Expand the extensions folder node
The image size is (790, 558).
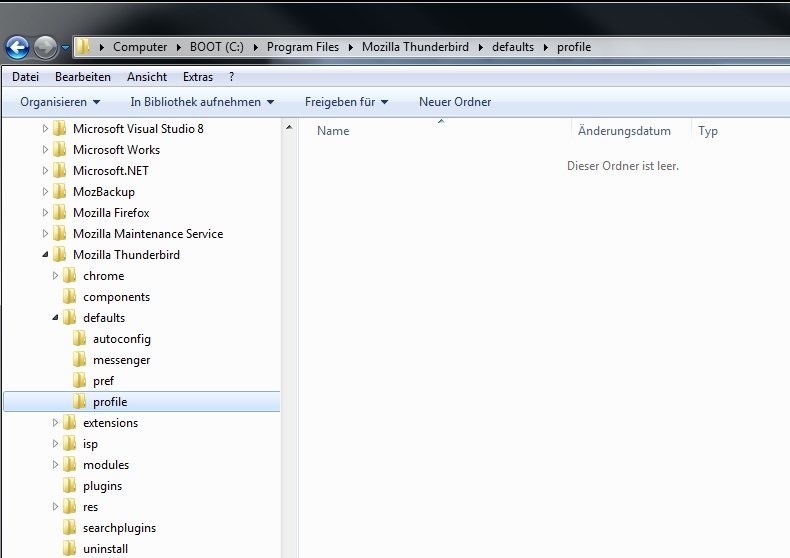pos(55,423)
